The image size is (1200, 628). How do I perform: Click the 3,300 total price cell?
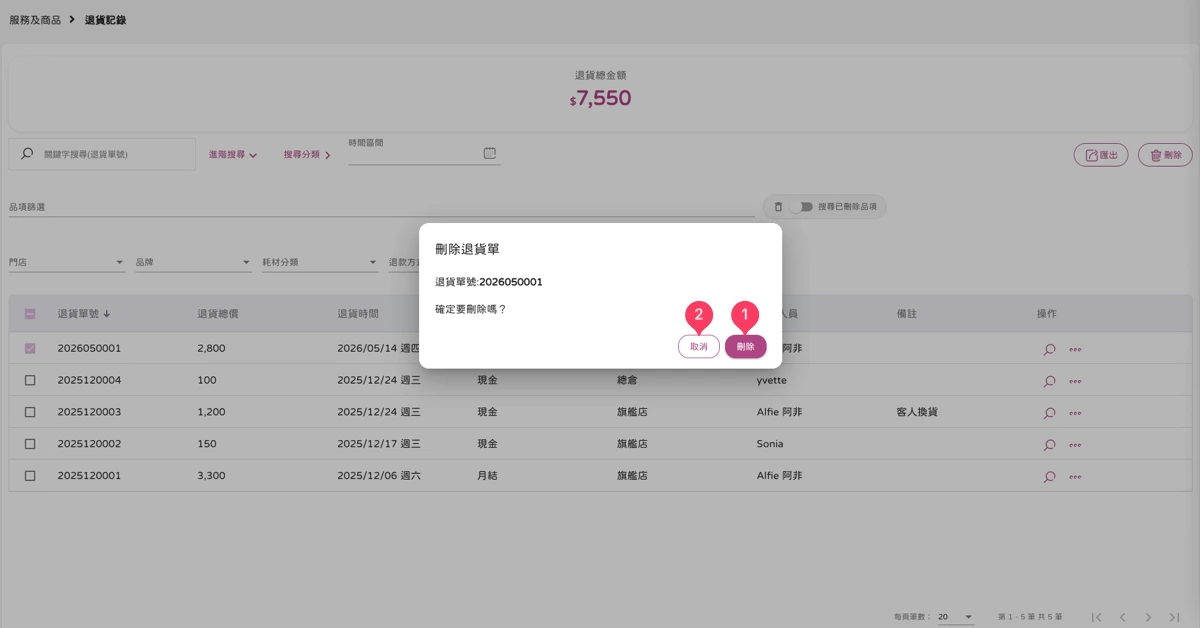(211, 476)
